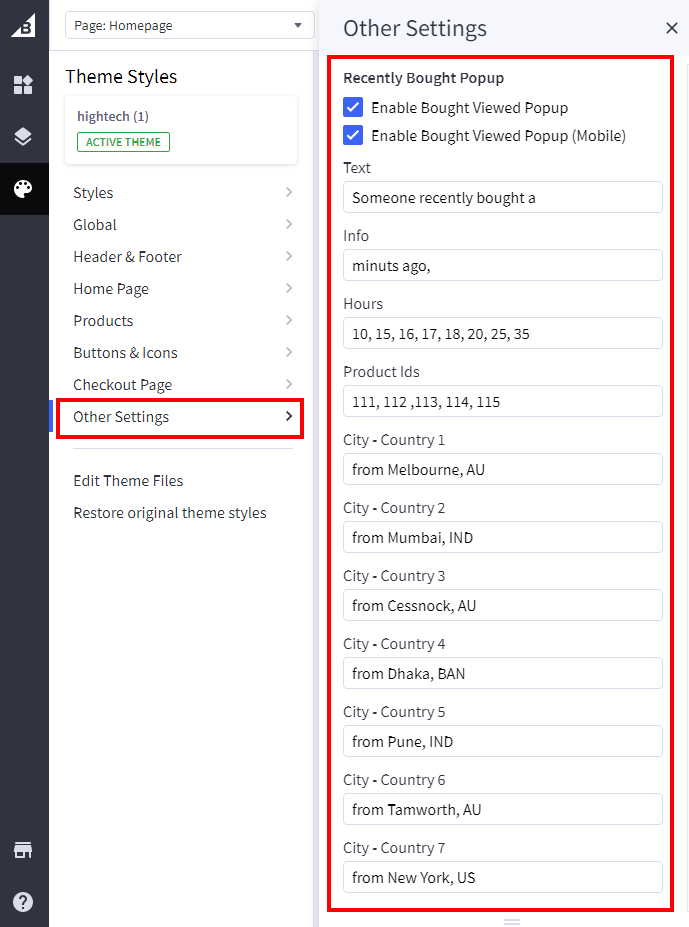Expand the Header & Footer section
The width and height of the screenshot is (689, 927).
[x=182, y=257]
